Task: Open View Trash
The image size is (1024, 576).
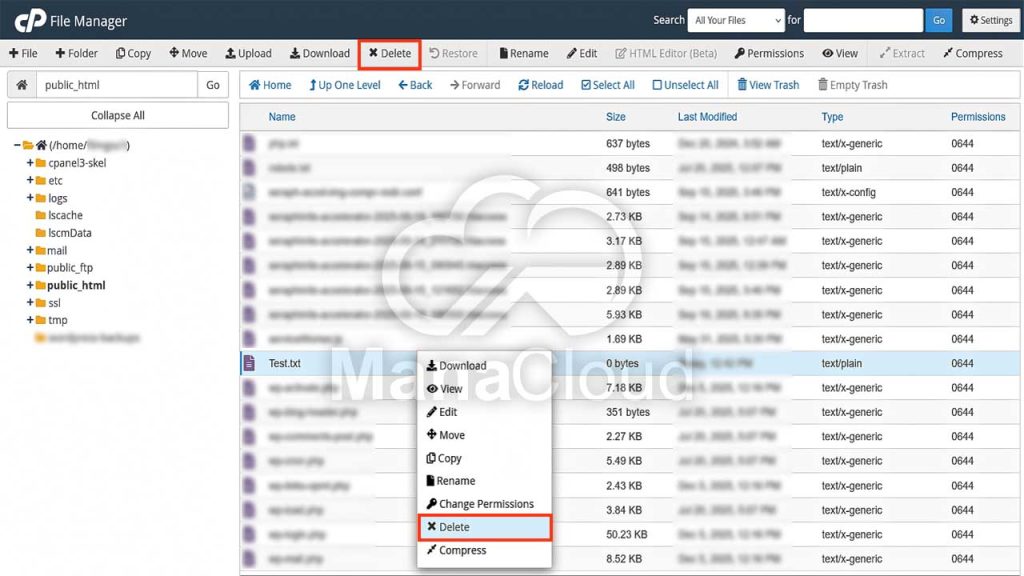Action: click(x=767, y=85)
